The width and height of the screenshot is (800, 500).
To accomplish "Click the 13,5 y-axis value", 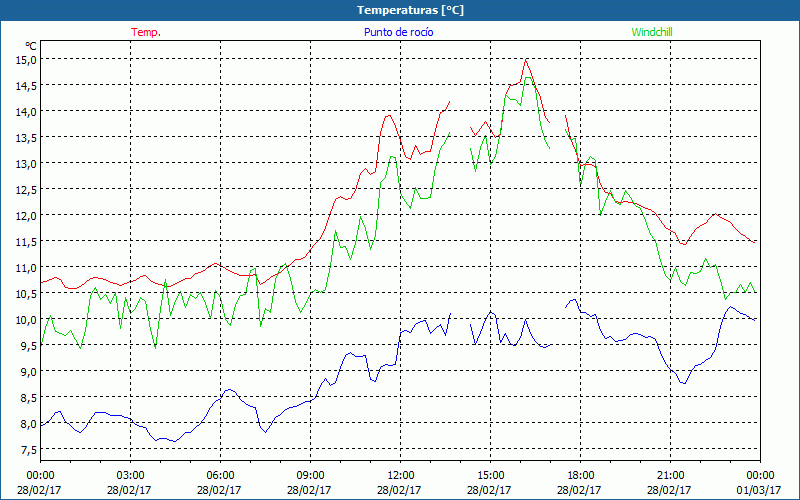I will (27, 138).
